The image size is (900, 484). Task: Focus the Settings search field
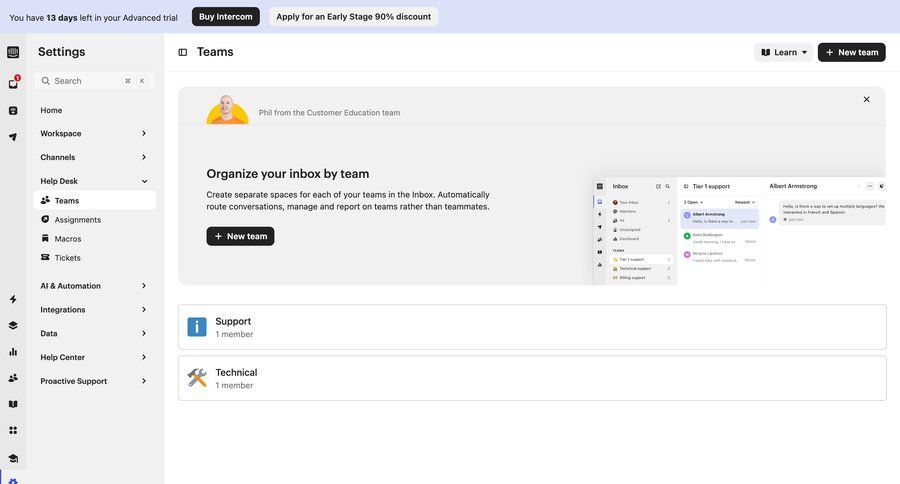click(94, 81)
